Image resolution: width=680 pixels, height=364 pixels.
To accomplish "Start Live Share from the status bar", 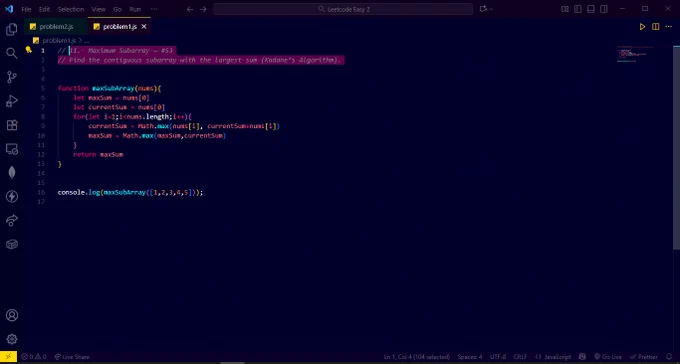I will (72, 357).
